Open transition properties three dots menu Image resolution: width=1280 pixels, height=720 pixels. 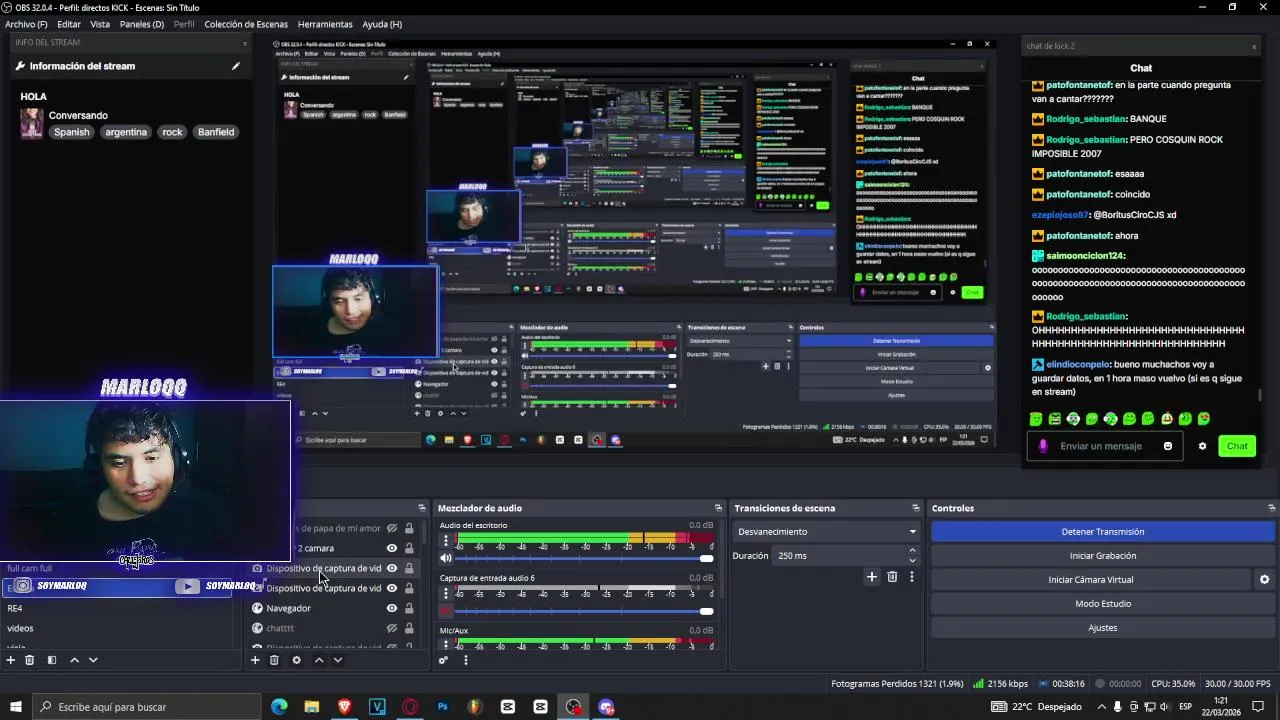tap(911, 577)
